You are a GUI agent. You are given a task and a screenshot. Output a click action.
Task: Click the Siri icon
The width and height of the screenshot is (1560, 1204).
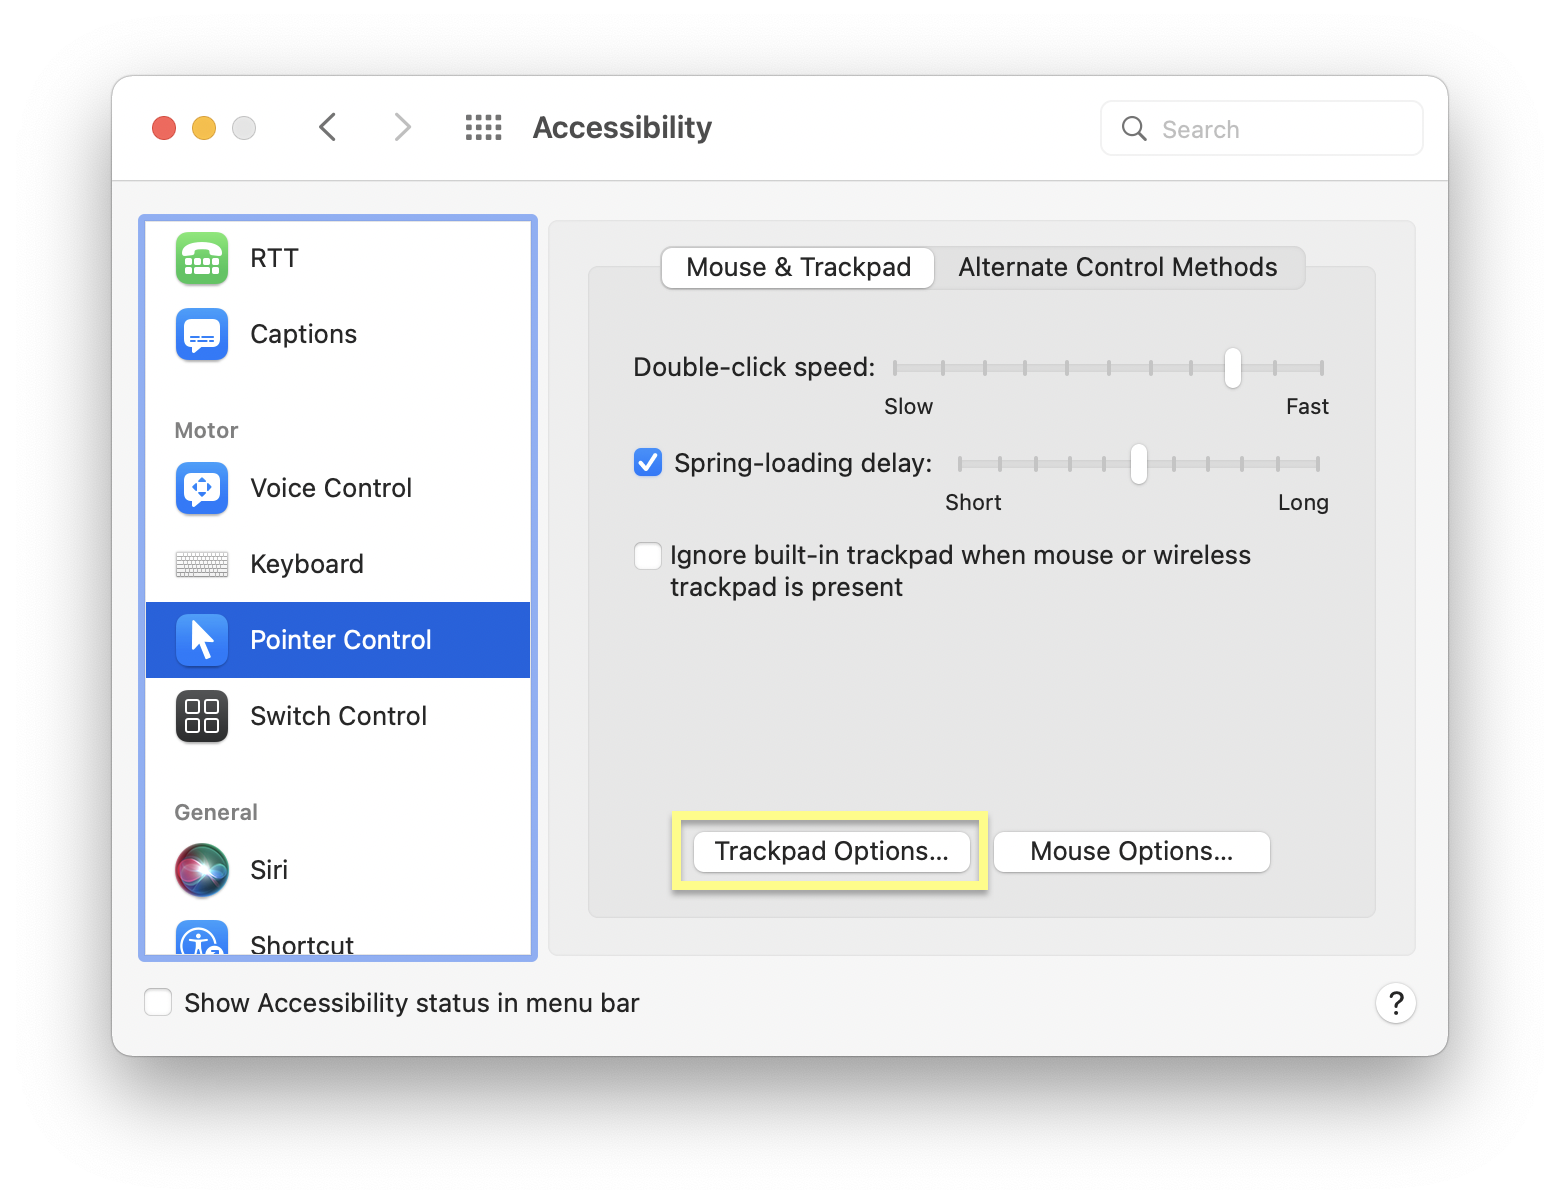click(202, 870)
